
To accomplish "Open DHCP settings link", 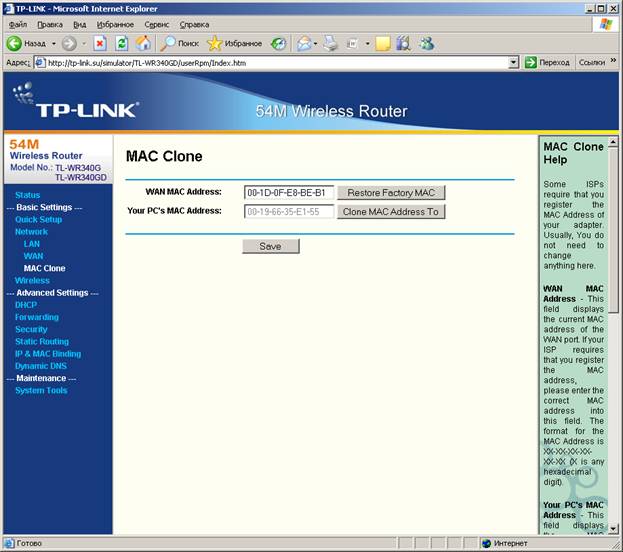I will 26,305.
